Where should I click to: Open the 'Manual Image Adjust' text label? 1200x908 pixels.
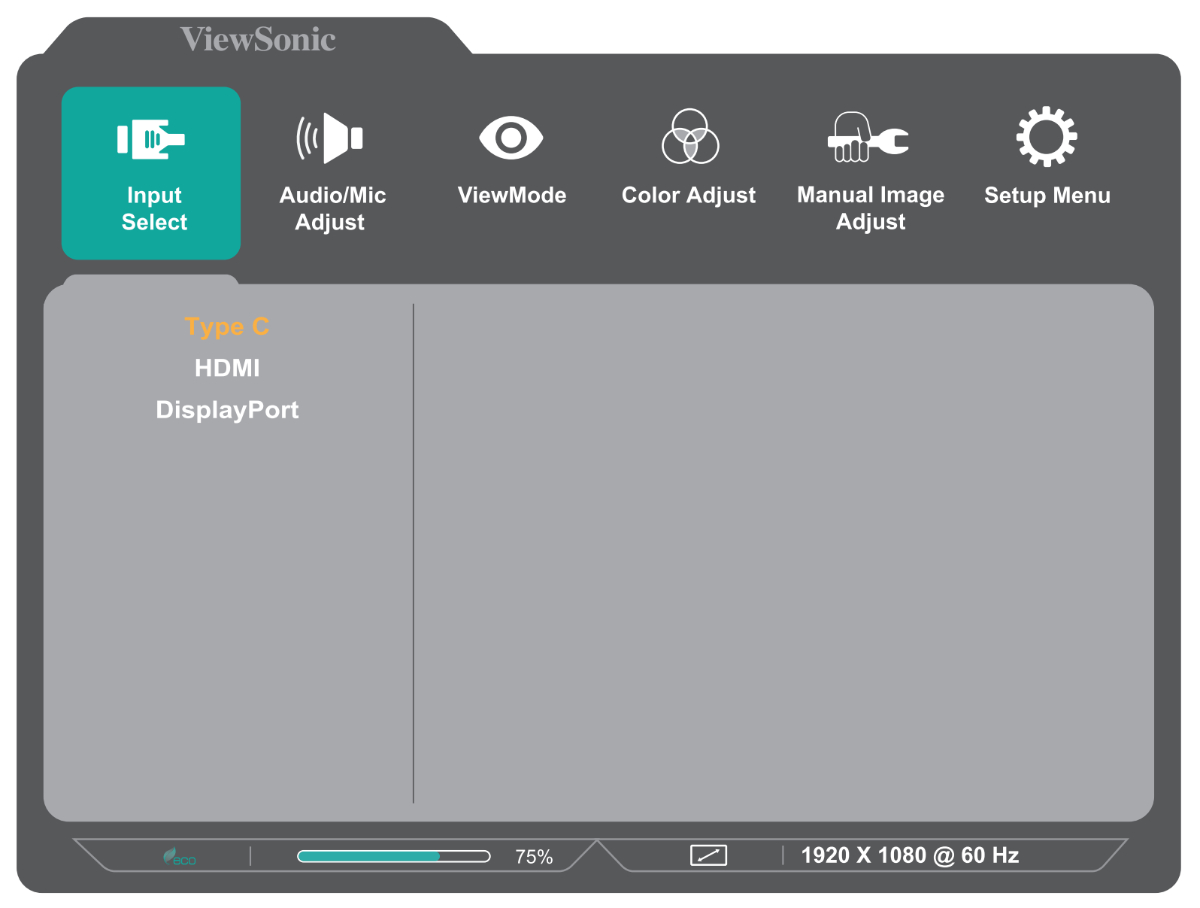point(870,209)
